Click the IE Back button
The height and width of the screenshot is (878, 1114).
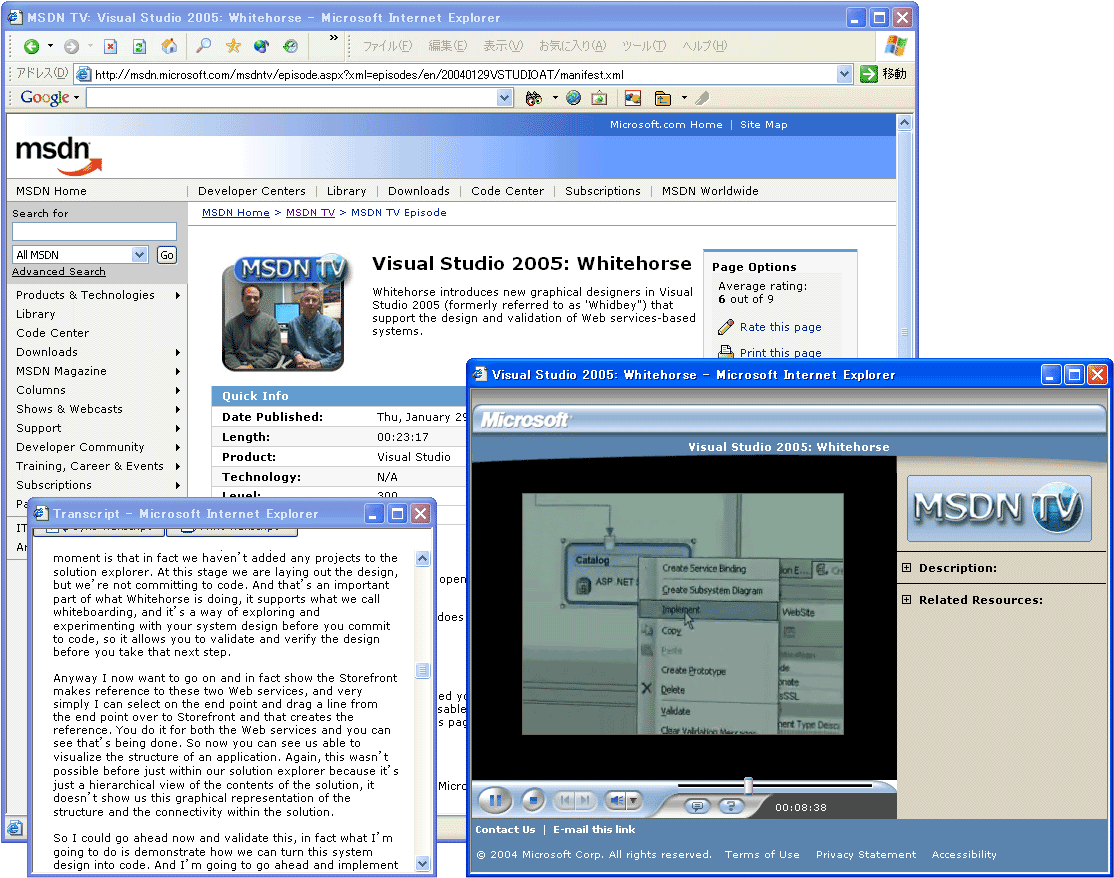[31, 46]
